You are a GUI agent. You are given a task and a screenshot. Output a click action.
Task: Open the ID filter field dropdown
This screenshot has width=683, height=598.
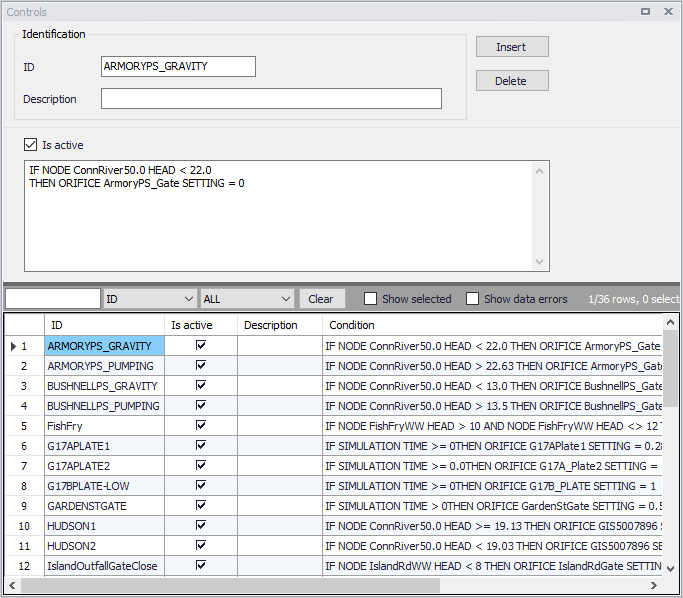(149, 299)
